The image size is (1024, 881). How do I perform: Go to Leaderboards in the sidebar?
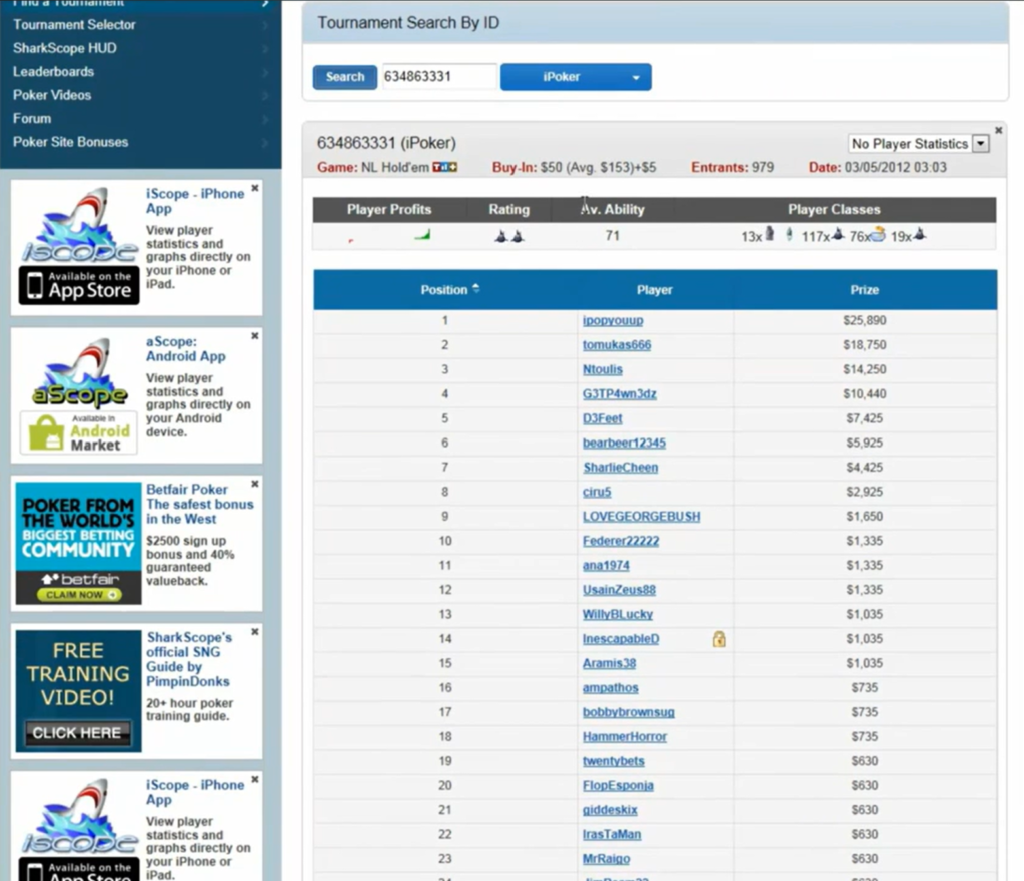point(54,72)
